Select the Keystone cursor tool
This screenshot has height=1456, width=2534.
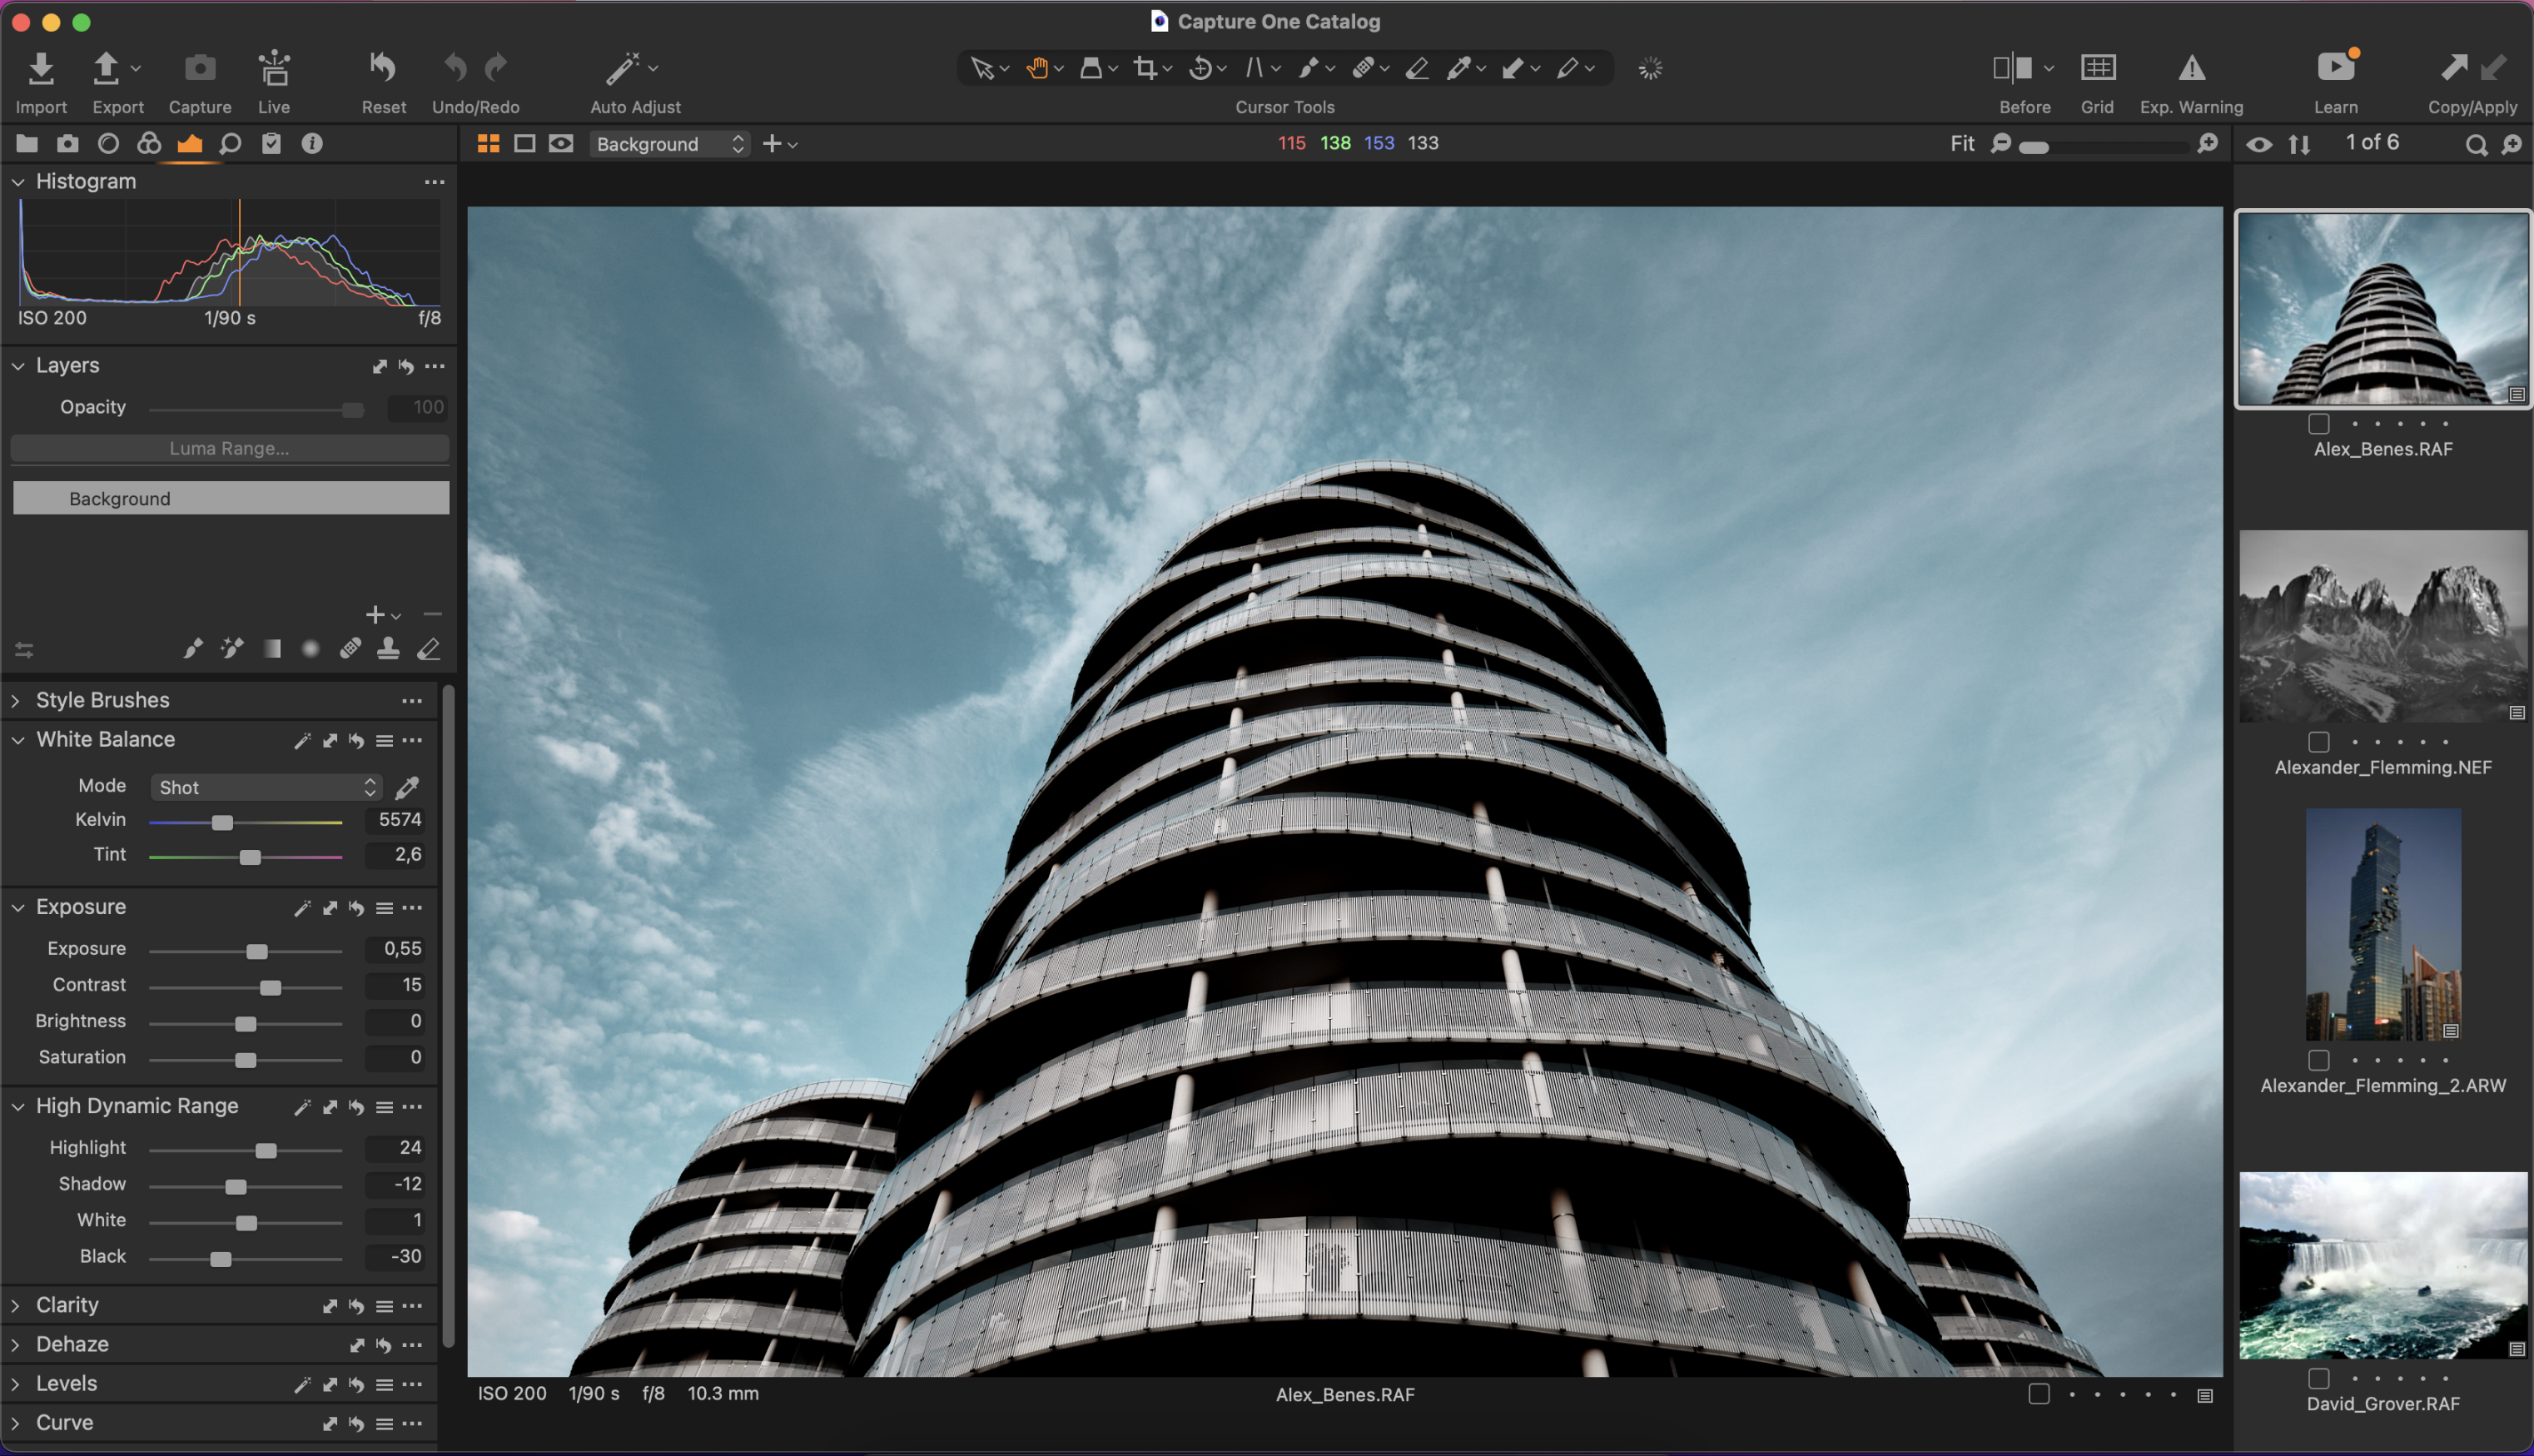[1254, 68]
